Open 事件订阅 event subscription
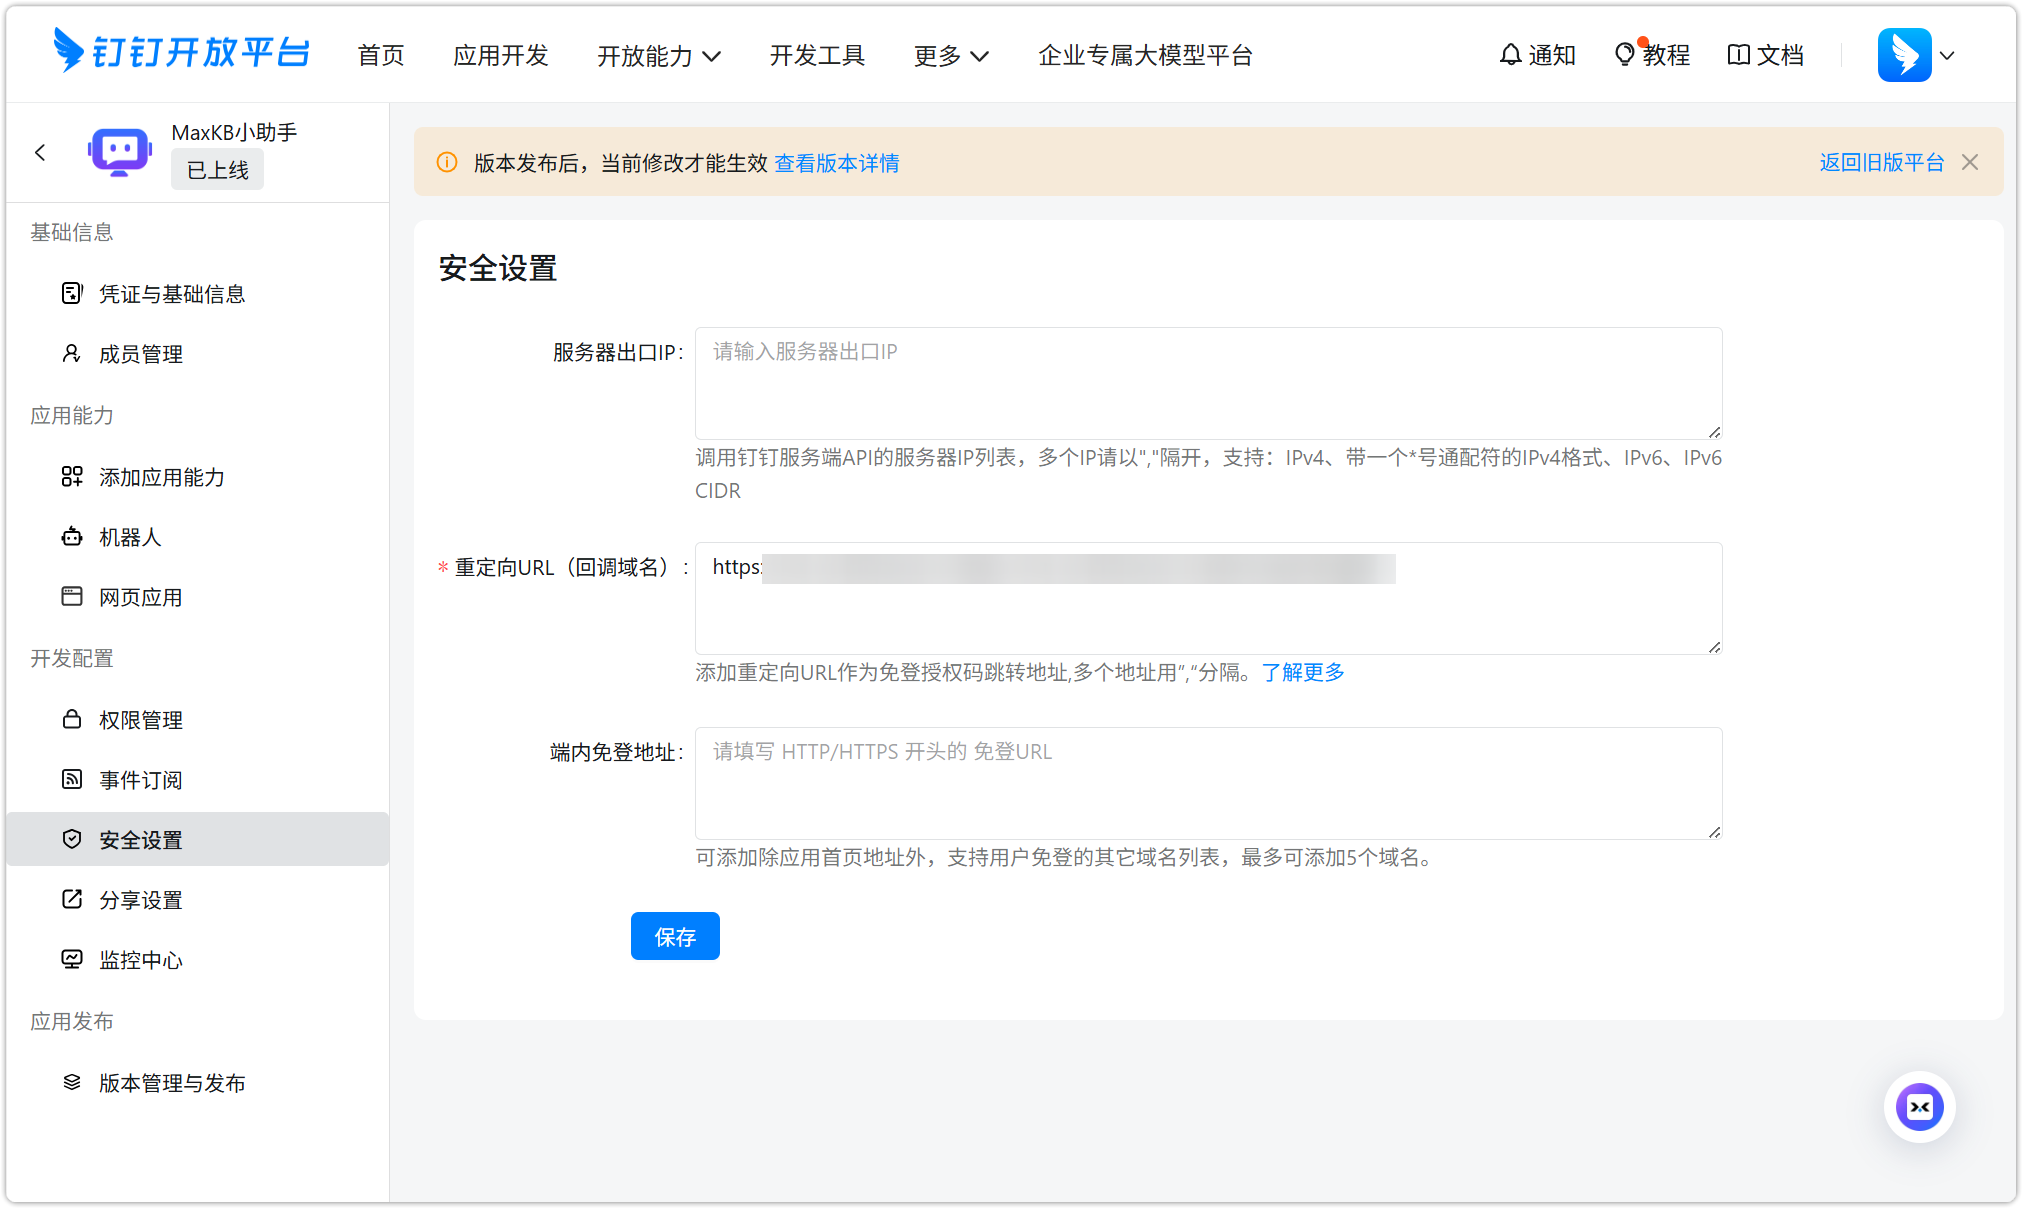 point(140,780)
